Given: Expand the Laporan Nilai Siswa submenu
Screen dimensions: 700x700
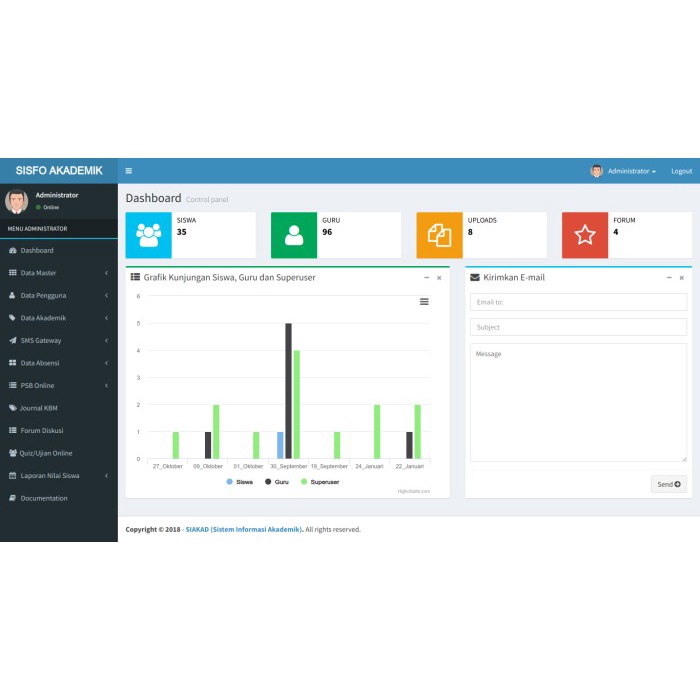Looking at the screenshot, I should [x=59, y=475].
